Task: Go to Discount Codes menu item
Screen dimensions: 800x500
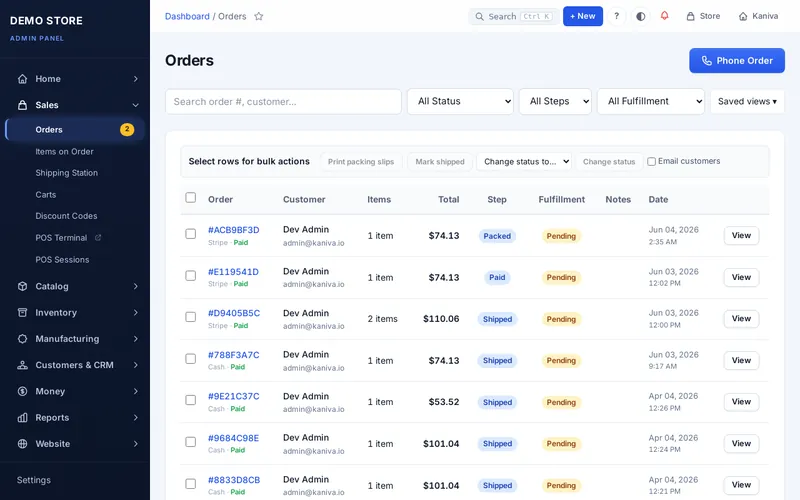Action: point(66,216)
